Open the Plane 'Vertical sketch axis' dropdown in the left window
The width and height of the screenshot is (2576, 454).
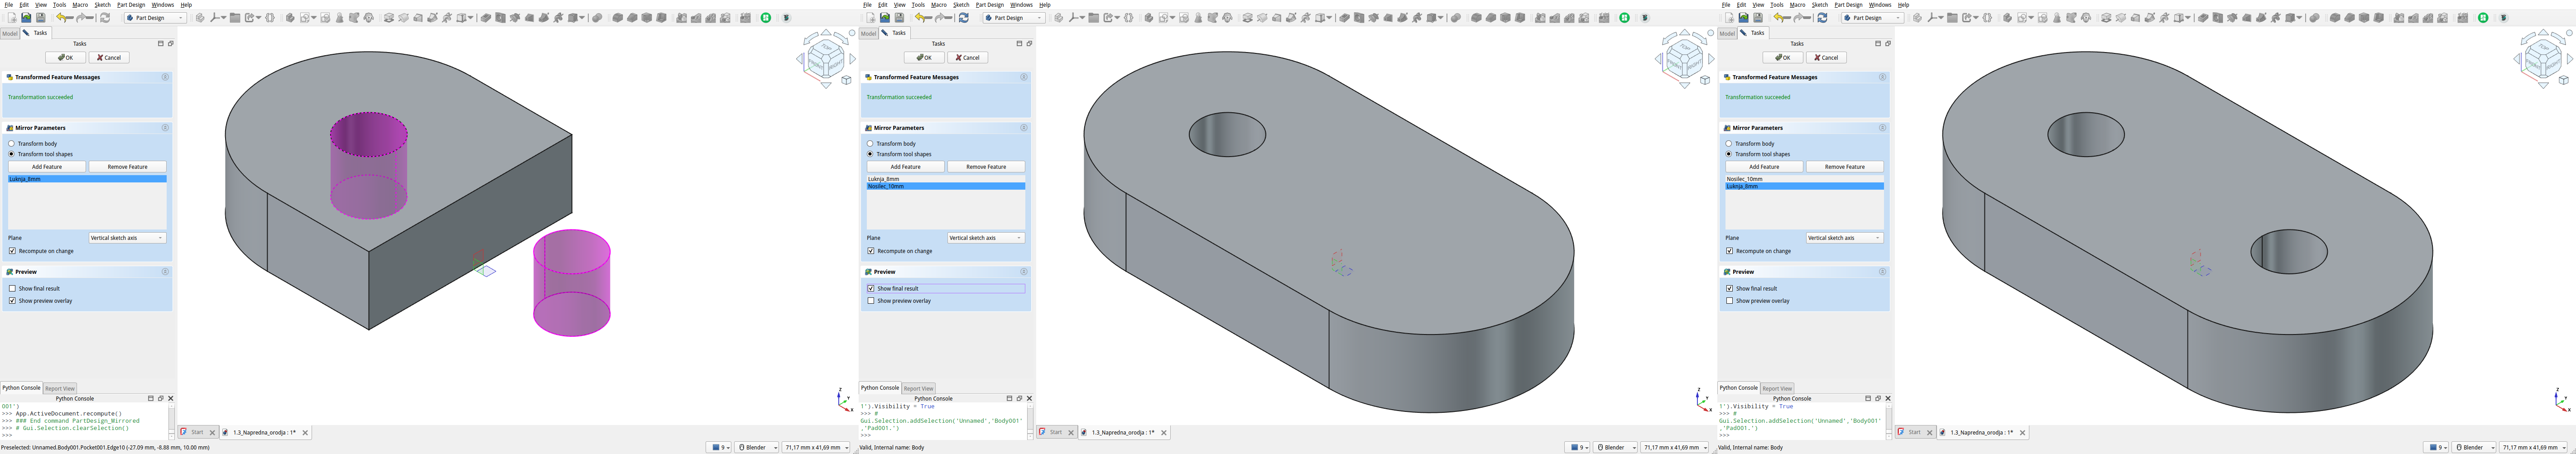coord(127,238)
